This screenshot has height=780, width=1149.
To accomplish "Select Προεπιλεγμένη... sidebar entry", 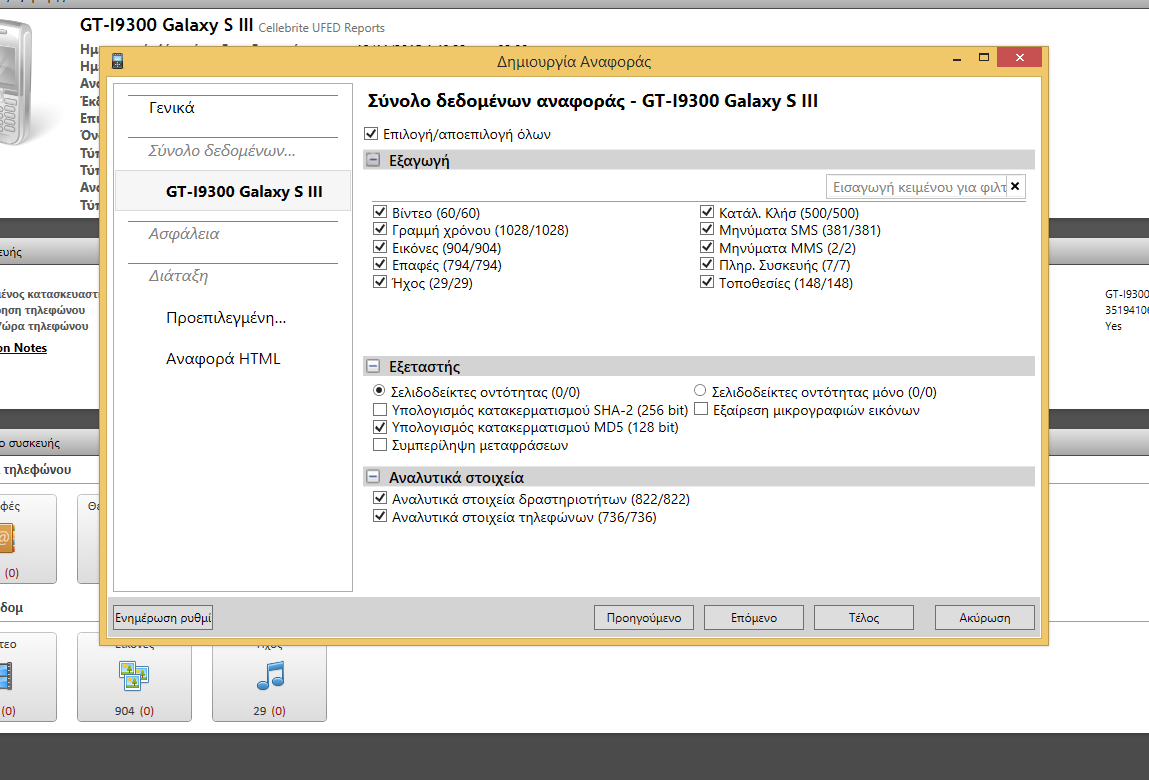I will [x=226, y=317].
